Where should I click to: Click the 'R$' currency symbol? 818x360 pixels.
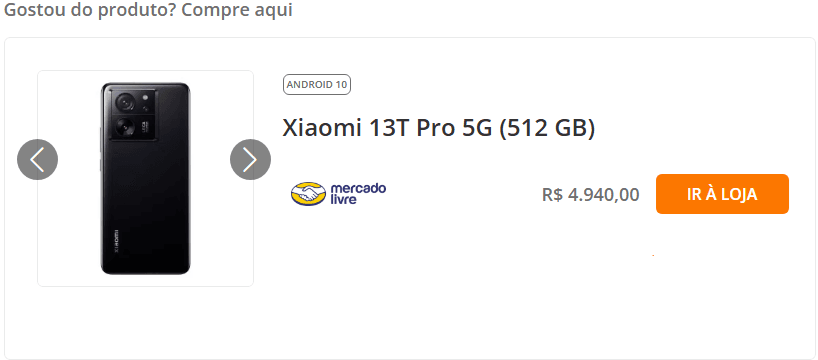coord(552,195)
